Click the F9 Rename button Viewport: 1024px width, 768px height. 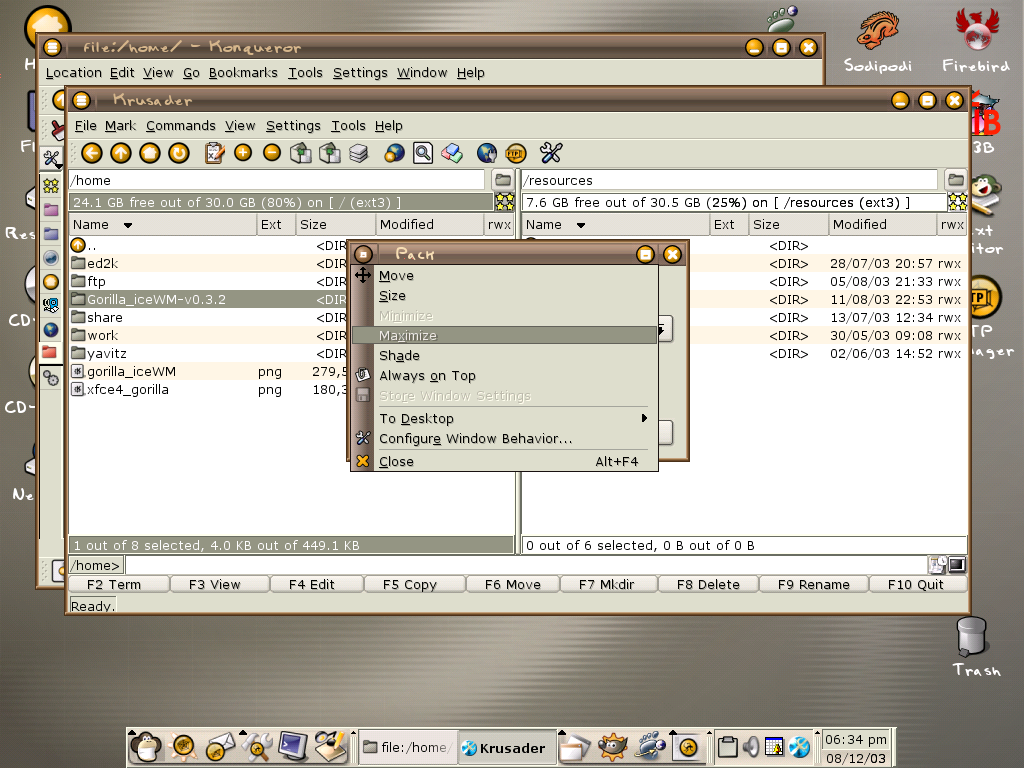[814, 584]
